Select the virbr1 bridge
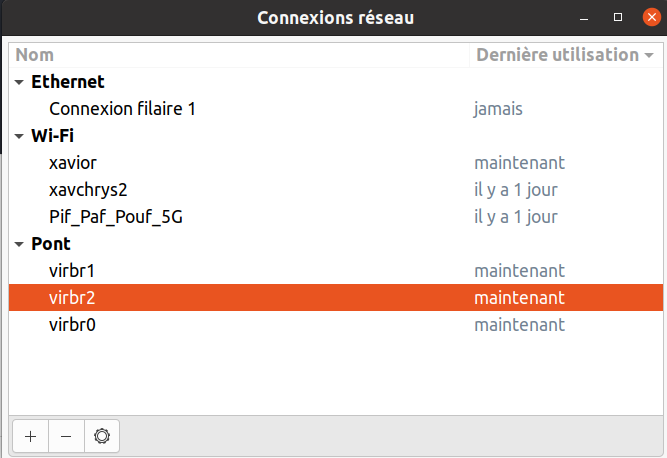This screenshot has height=458, width=667. tap(336, 271)
